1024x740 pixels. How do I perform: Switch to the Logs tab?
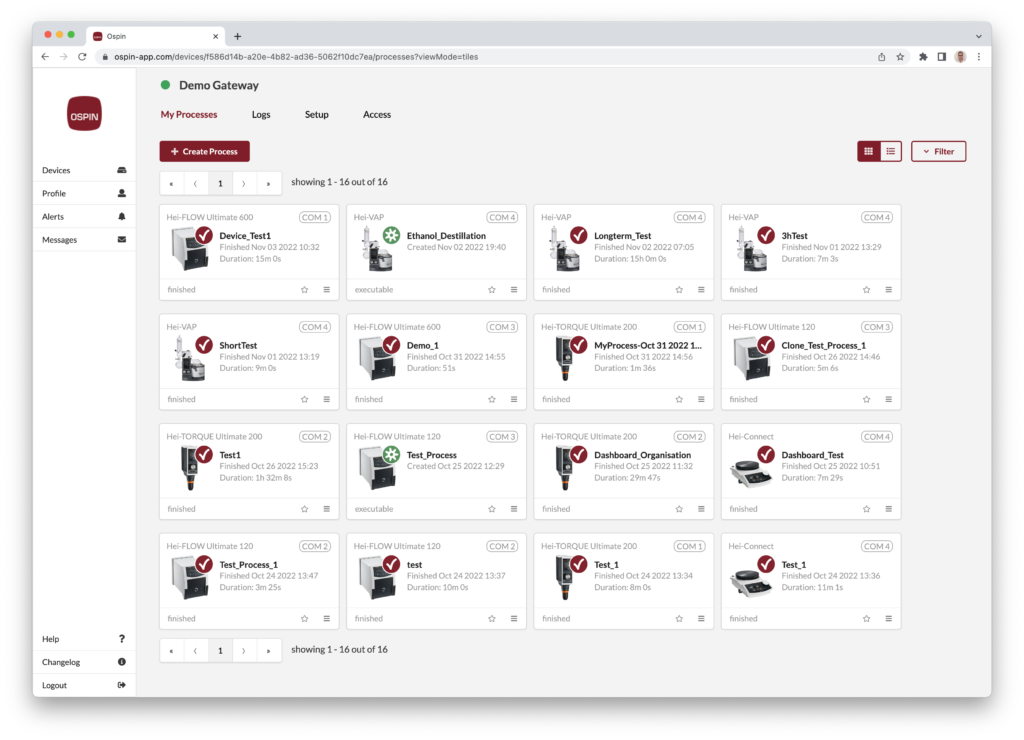pos(261,114)
